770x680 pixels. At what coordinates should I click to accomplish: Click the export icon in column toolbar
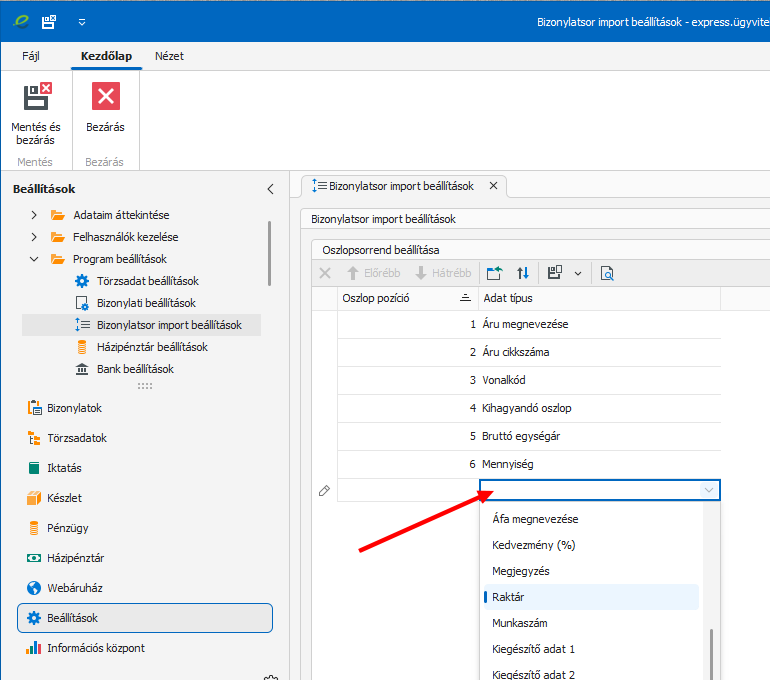coord(494,273)
